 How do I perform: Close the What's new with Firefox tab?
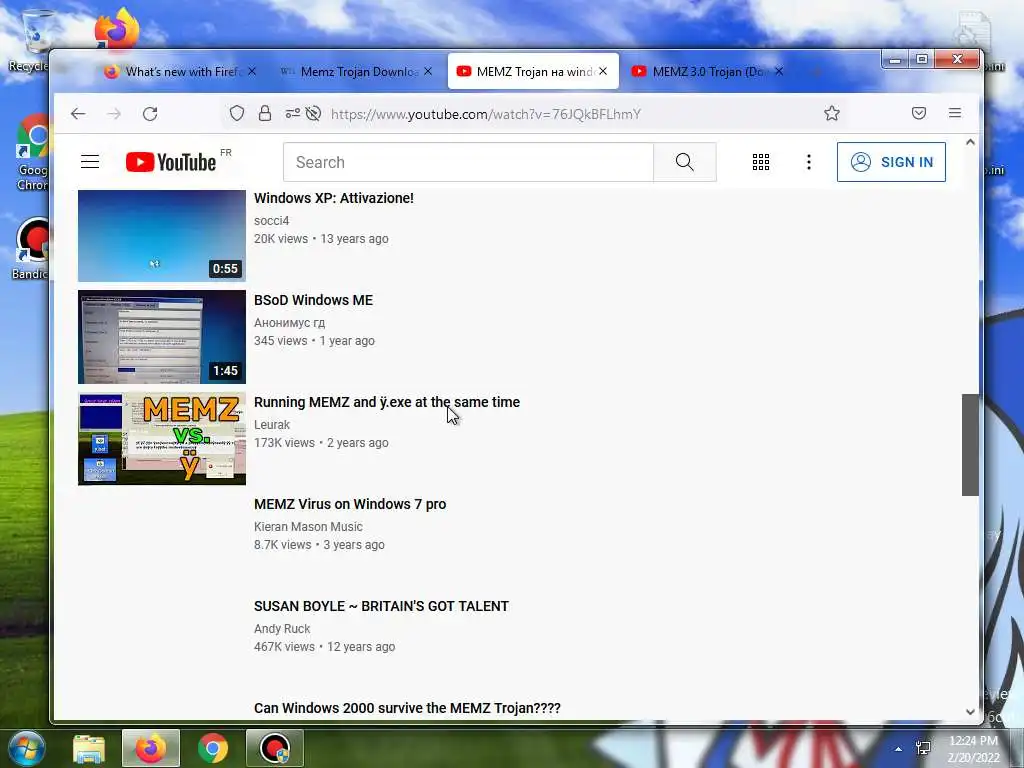tap(252, 71)
